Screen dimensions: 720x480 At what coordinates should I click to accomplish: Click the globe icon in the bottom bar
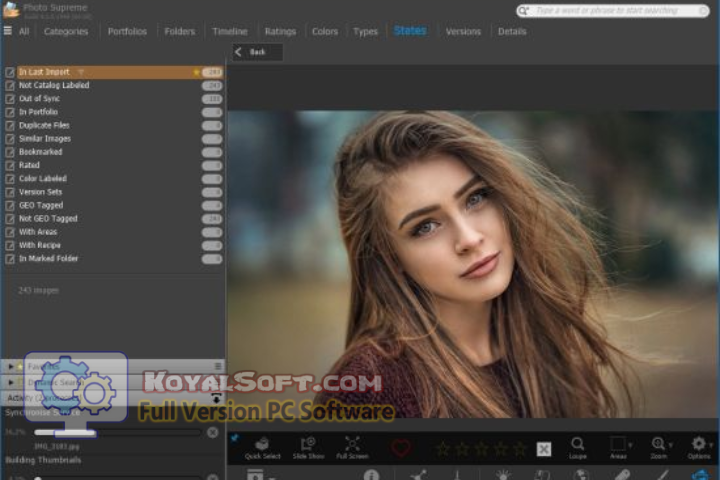581,475
